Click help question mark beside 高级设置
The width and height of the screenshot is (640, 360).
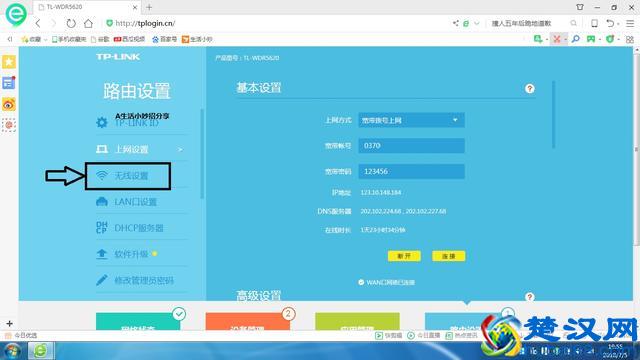click(x=529, y=297)
